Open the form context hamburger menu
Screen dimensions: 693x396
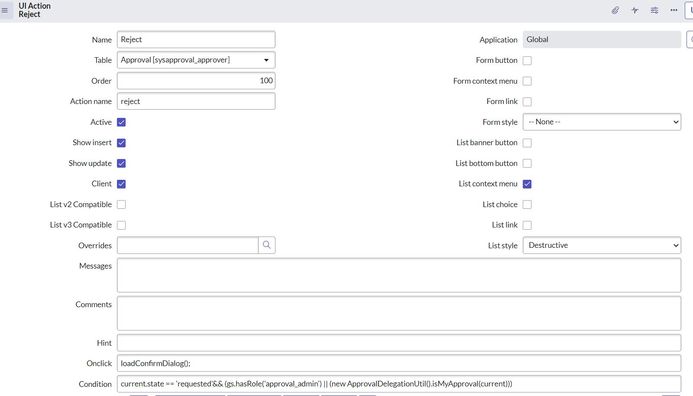click(5, 10)
